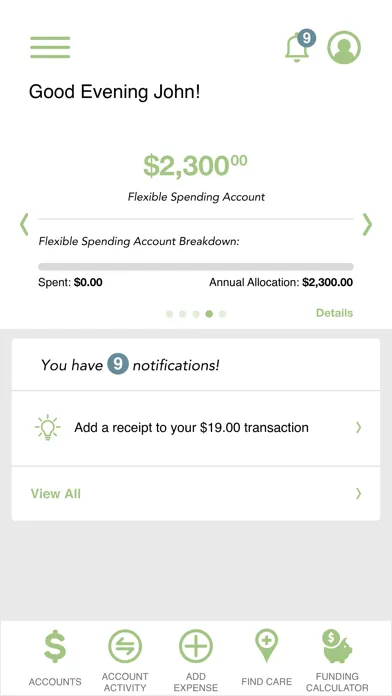Select the first carousel page dot
This screenshot has height=696, width=392.
pyautogui.click(x=169, y=314)
